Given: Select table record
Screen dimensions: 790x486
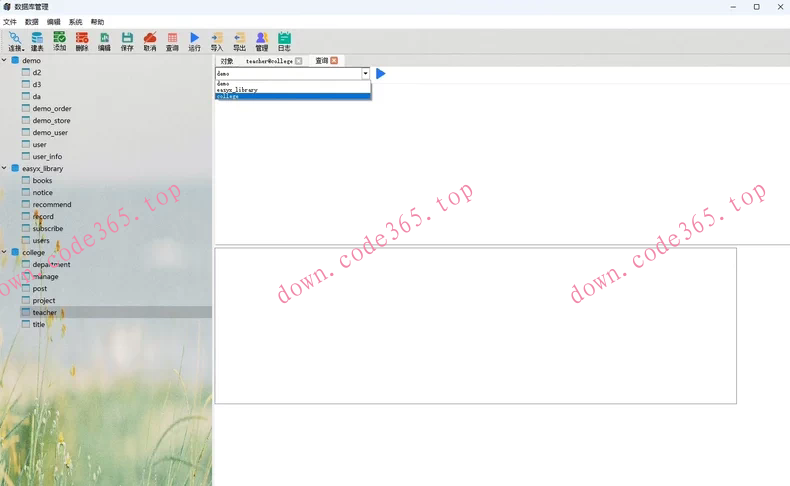Looking at the screenshot, I should click(43, 217).
